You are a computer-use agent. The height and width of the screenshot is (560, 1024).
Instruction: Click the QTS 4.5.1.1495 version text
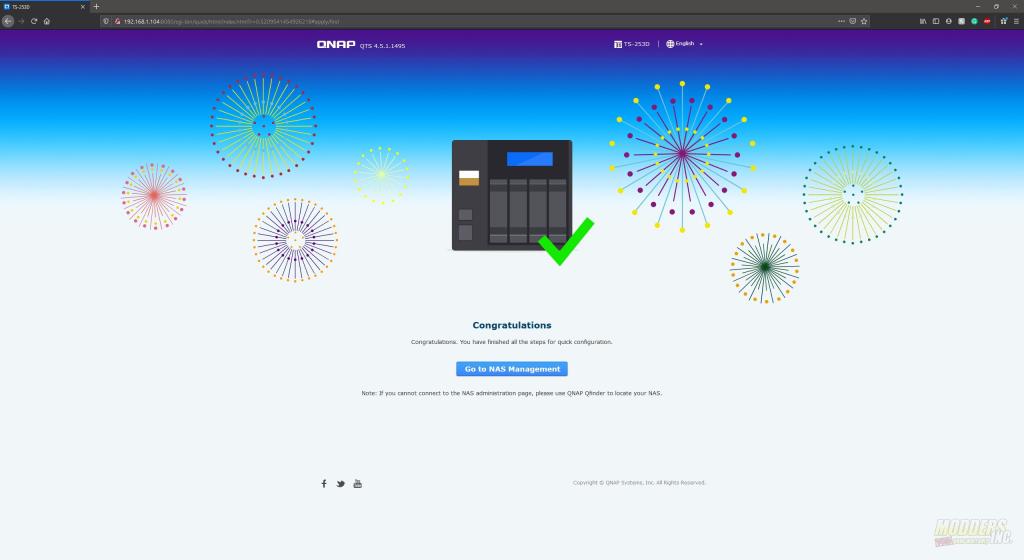tap(383, 46)
